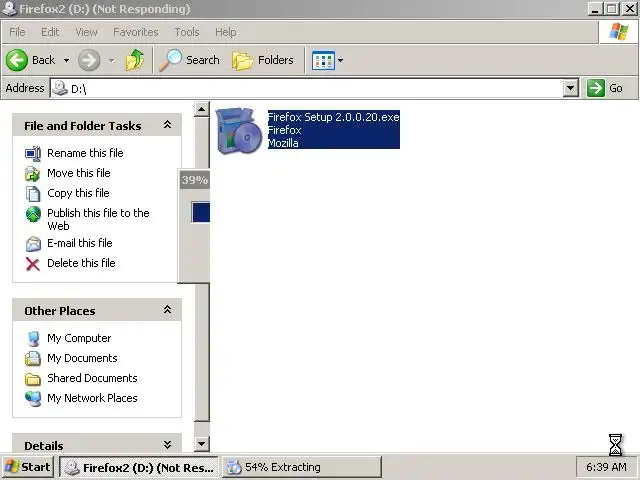Click the My Documents icon
Screen dimensions: 640x480
pyautogui.click(x=33, y=358)
